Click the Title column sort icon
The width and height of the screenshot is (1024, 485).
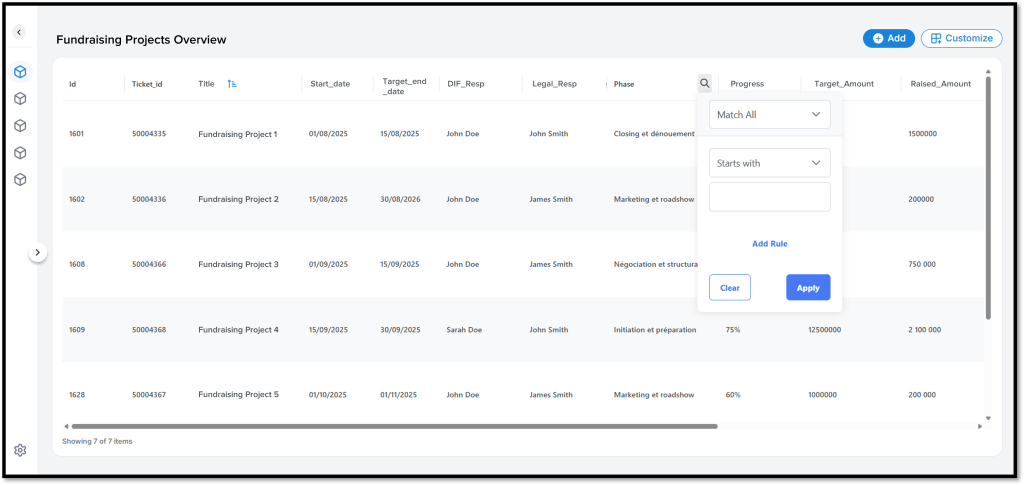232,84
